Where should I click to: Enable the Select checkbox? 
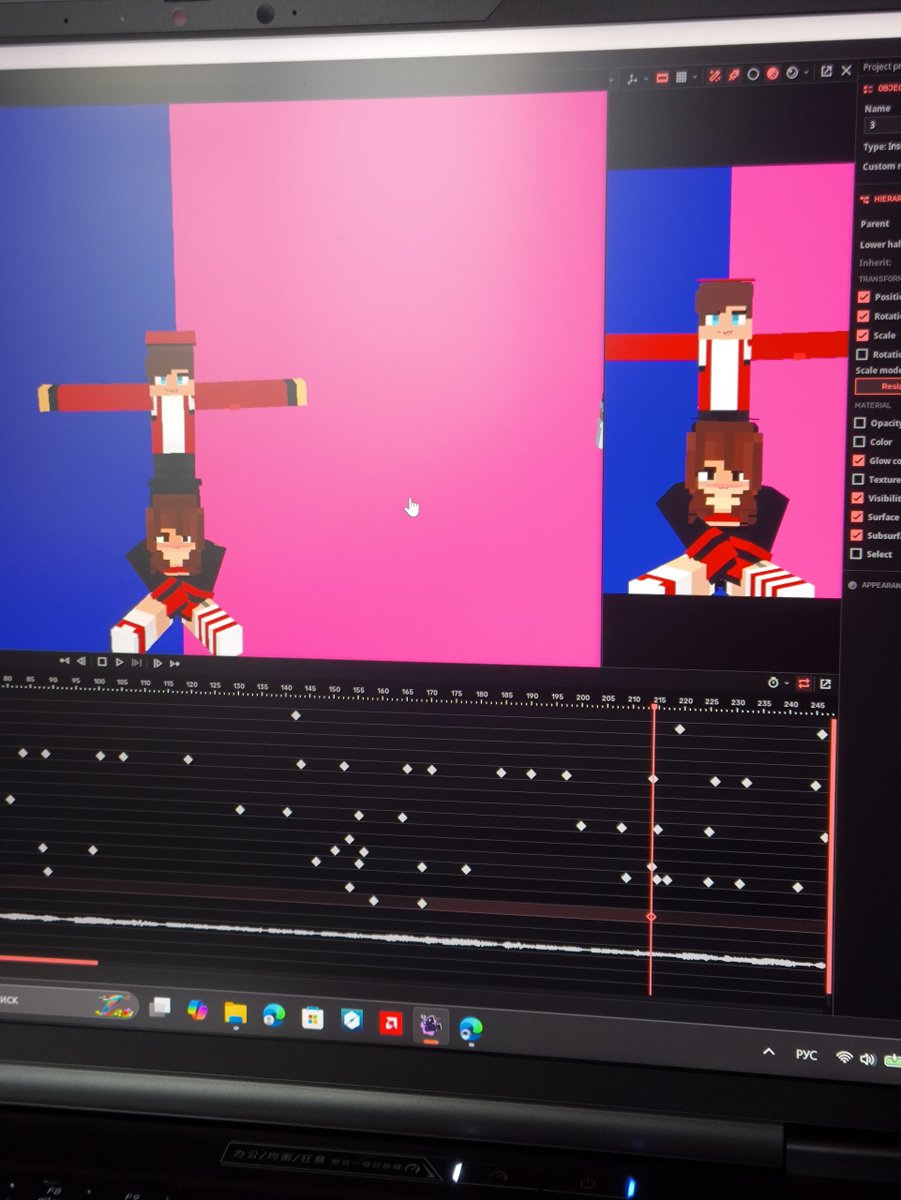856,554
